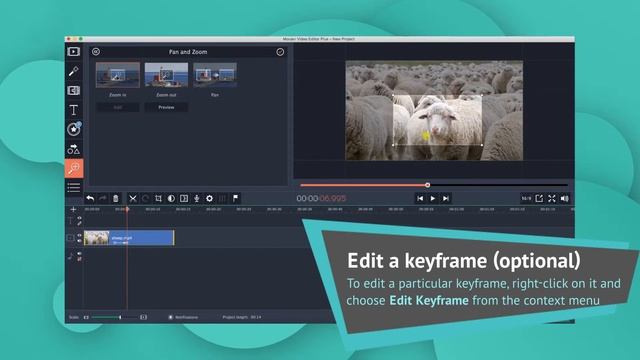The width and height of the screenshot is (640, 360).
Task: Click the timecode display 00:00:06.995
Action: point(321,198)
